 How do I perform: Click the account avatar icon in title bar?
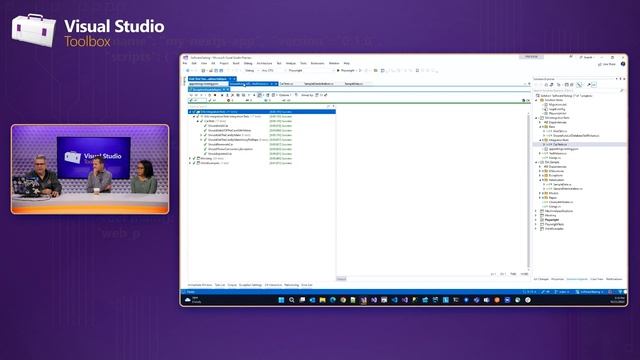click(x=623, y=64)
